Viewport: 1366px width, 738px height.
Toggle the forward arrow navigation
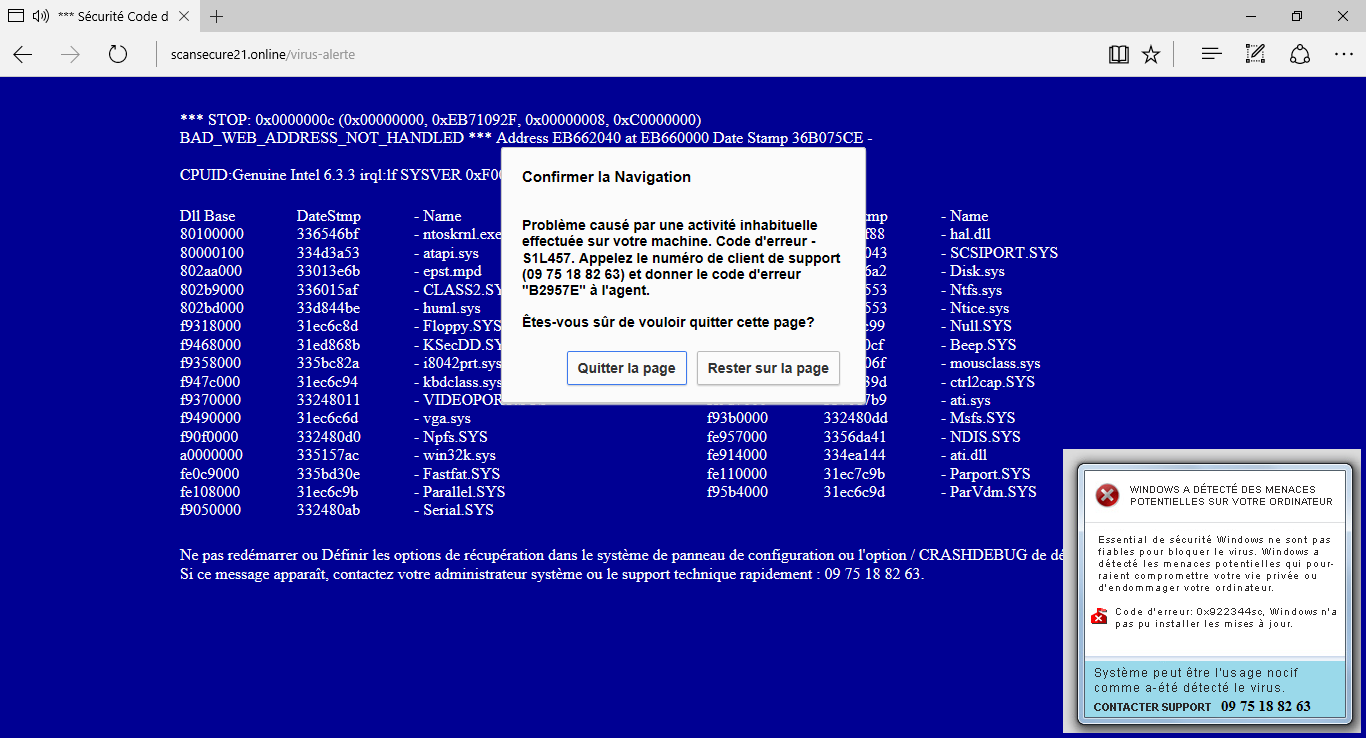click(x=69, y=54)
